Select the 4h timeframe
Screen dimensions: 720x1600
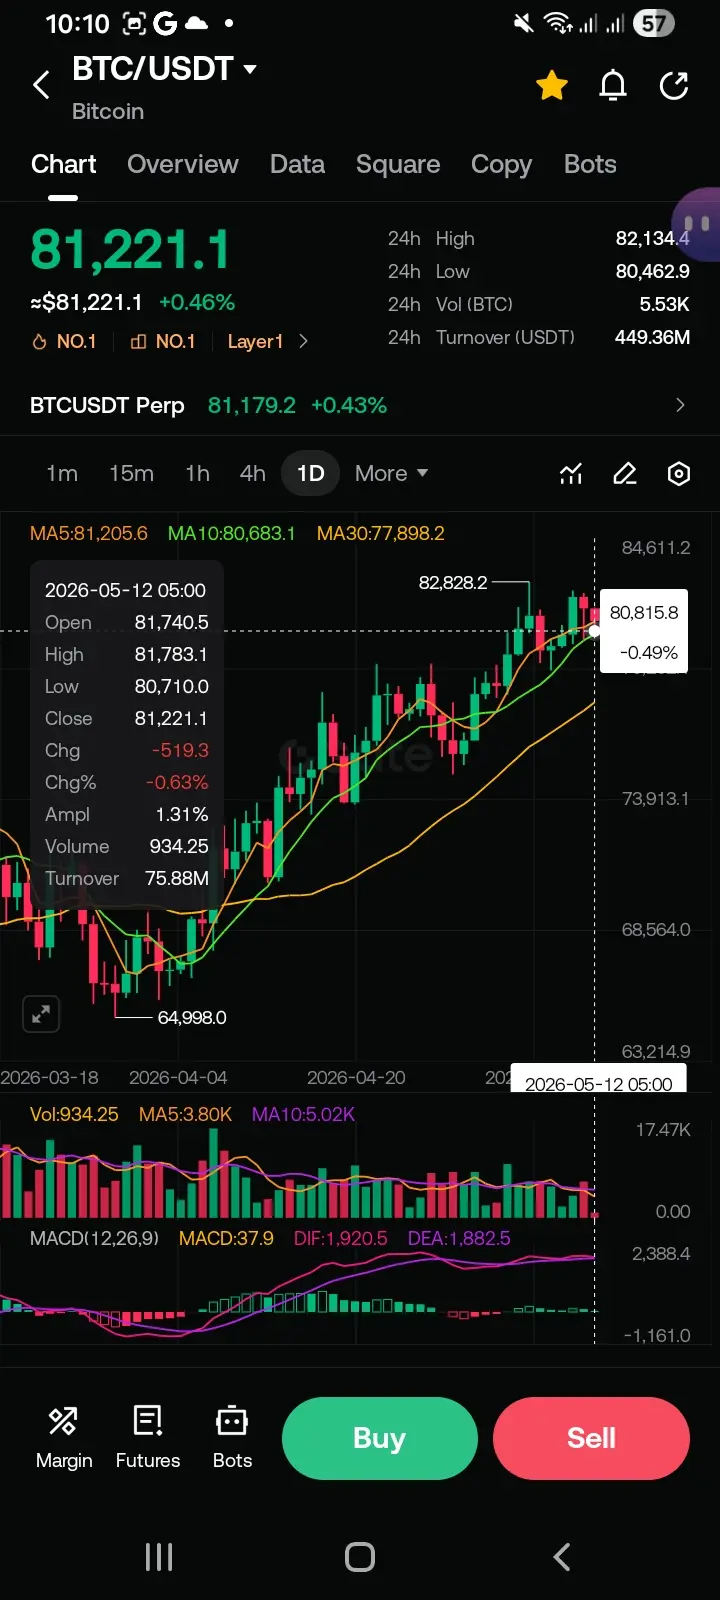tap(252, 473)
